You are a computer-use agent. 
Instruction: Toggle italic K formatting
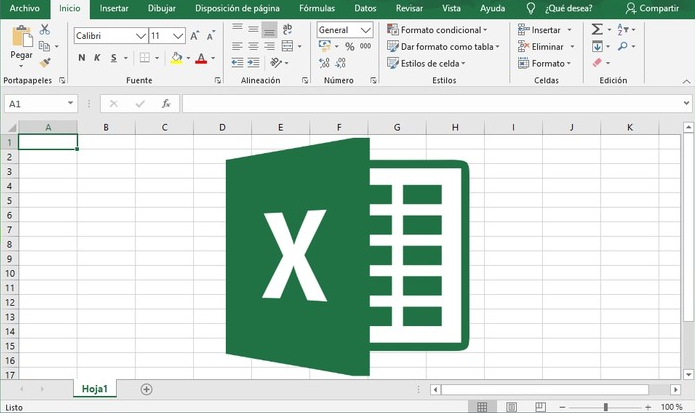97,58
